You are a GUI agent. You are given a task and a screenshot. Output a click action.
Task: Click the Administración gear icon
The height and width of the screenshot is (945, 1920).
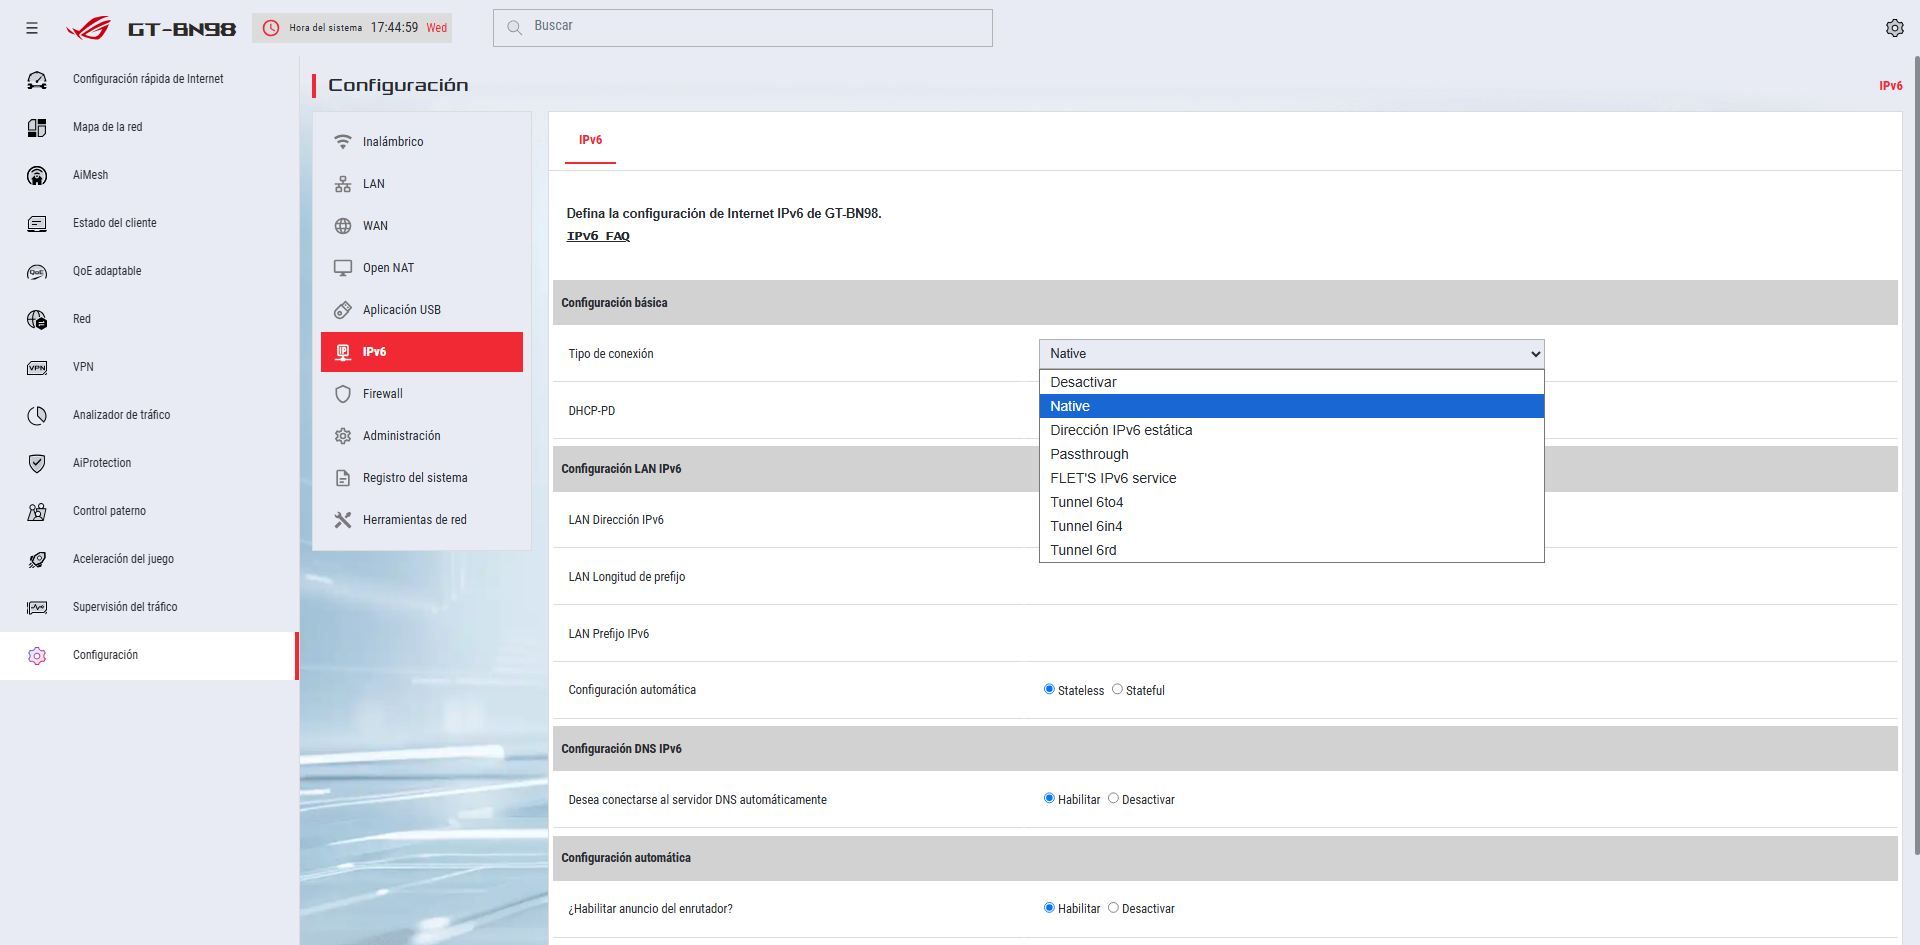point(343,436)
